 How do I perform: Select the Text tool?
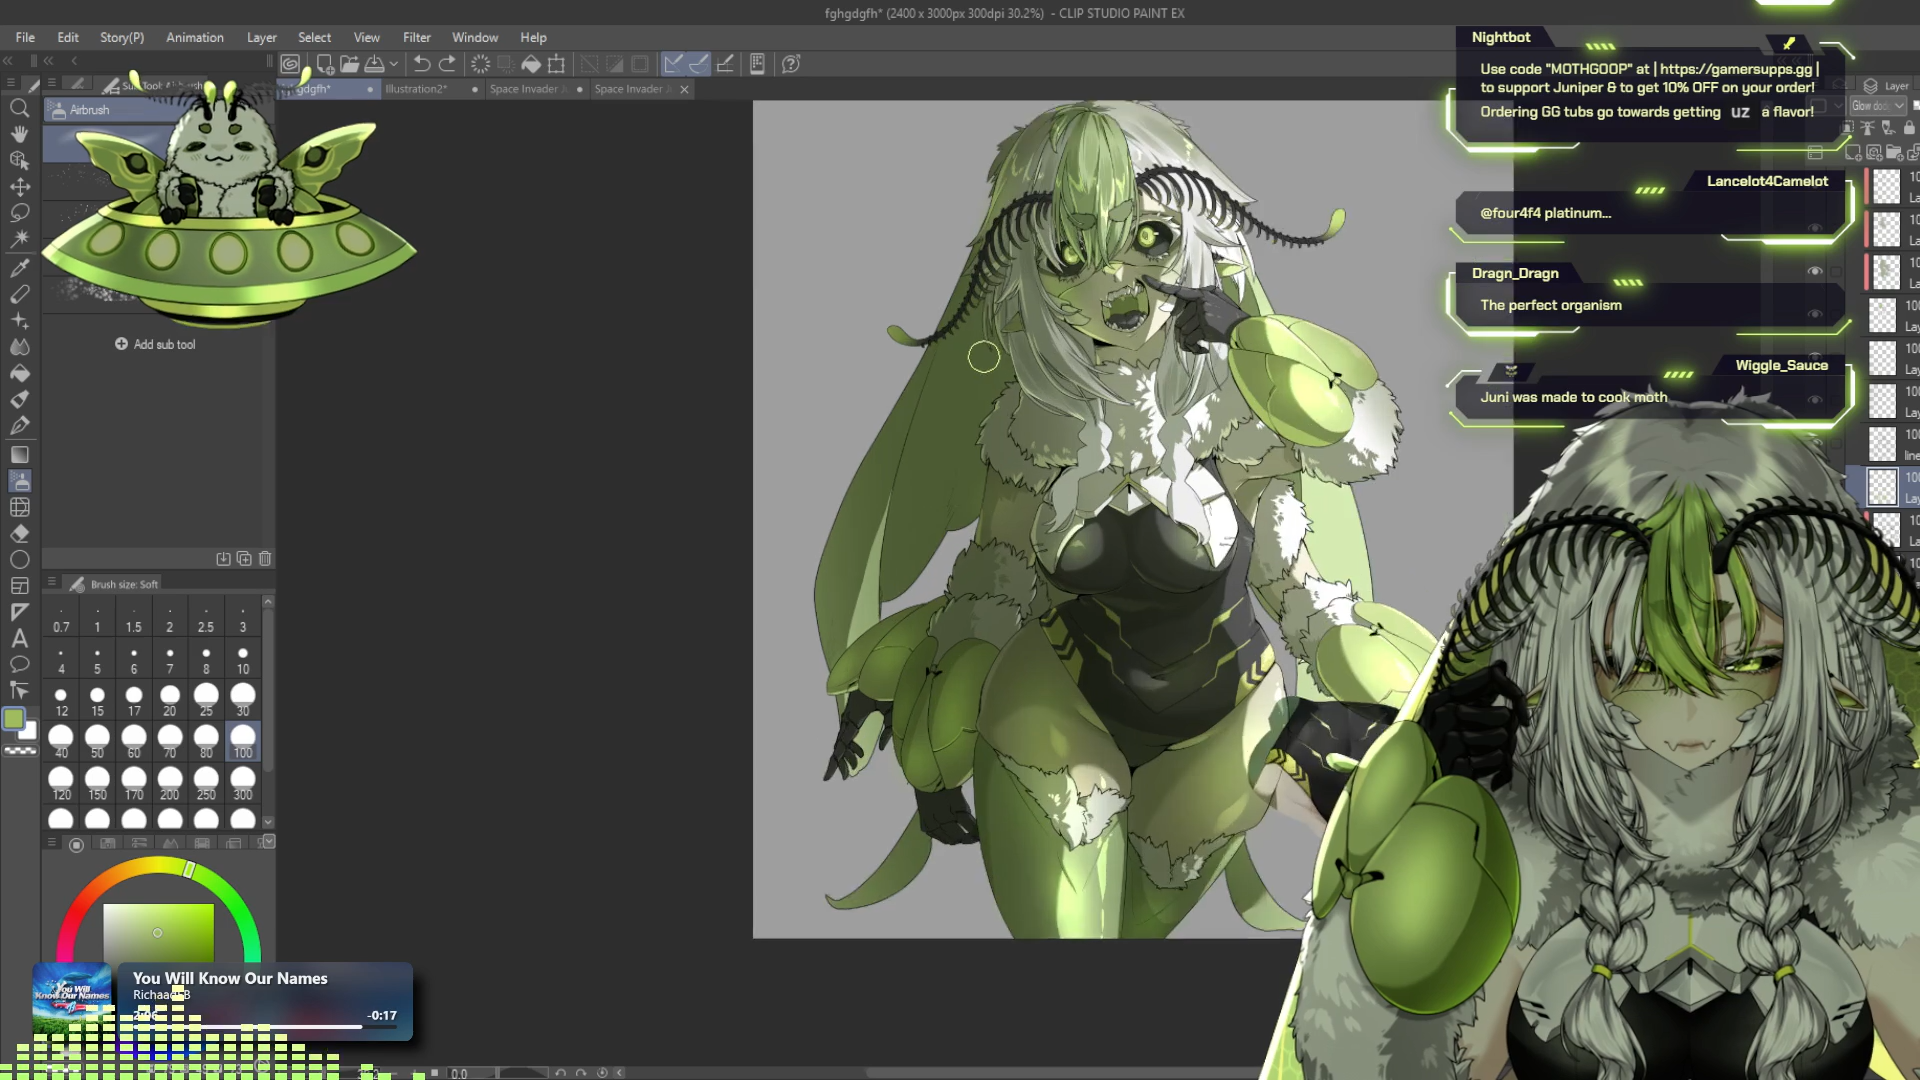(x=19, y=638)
